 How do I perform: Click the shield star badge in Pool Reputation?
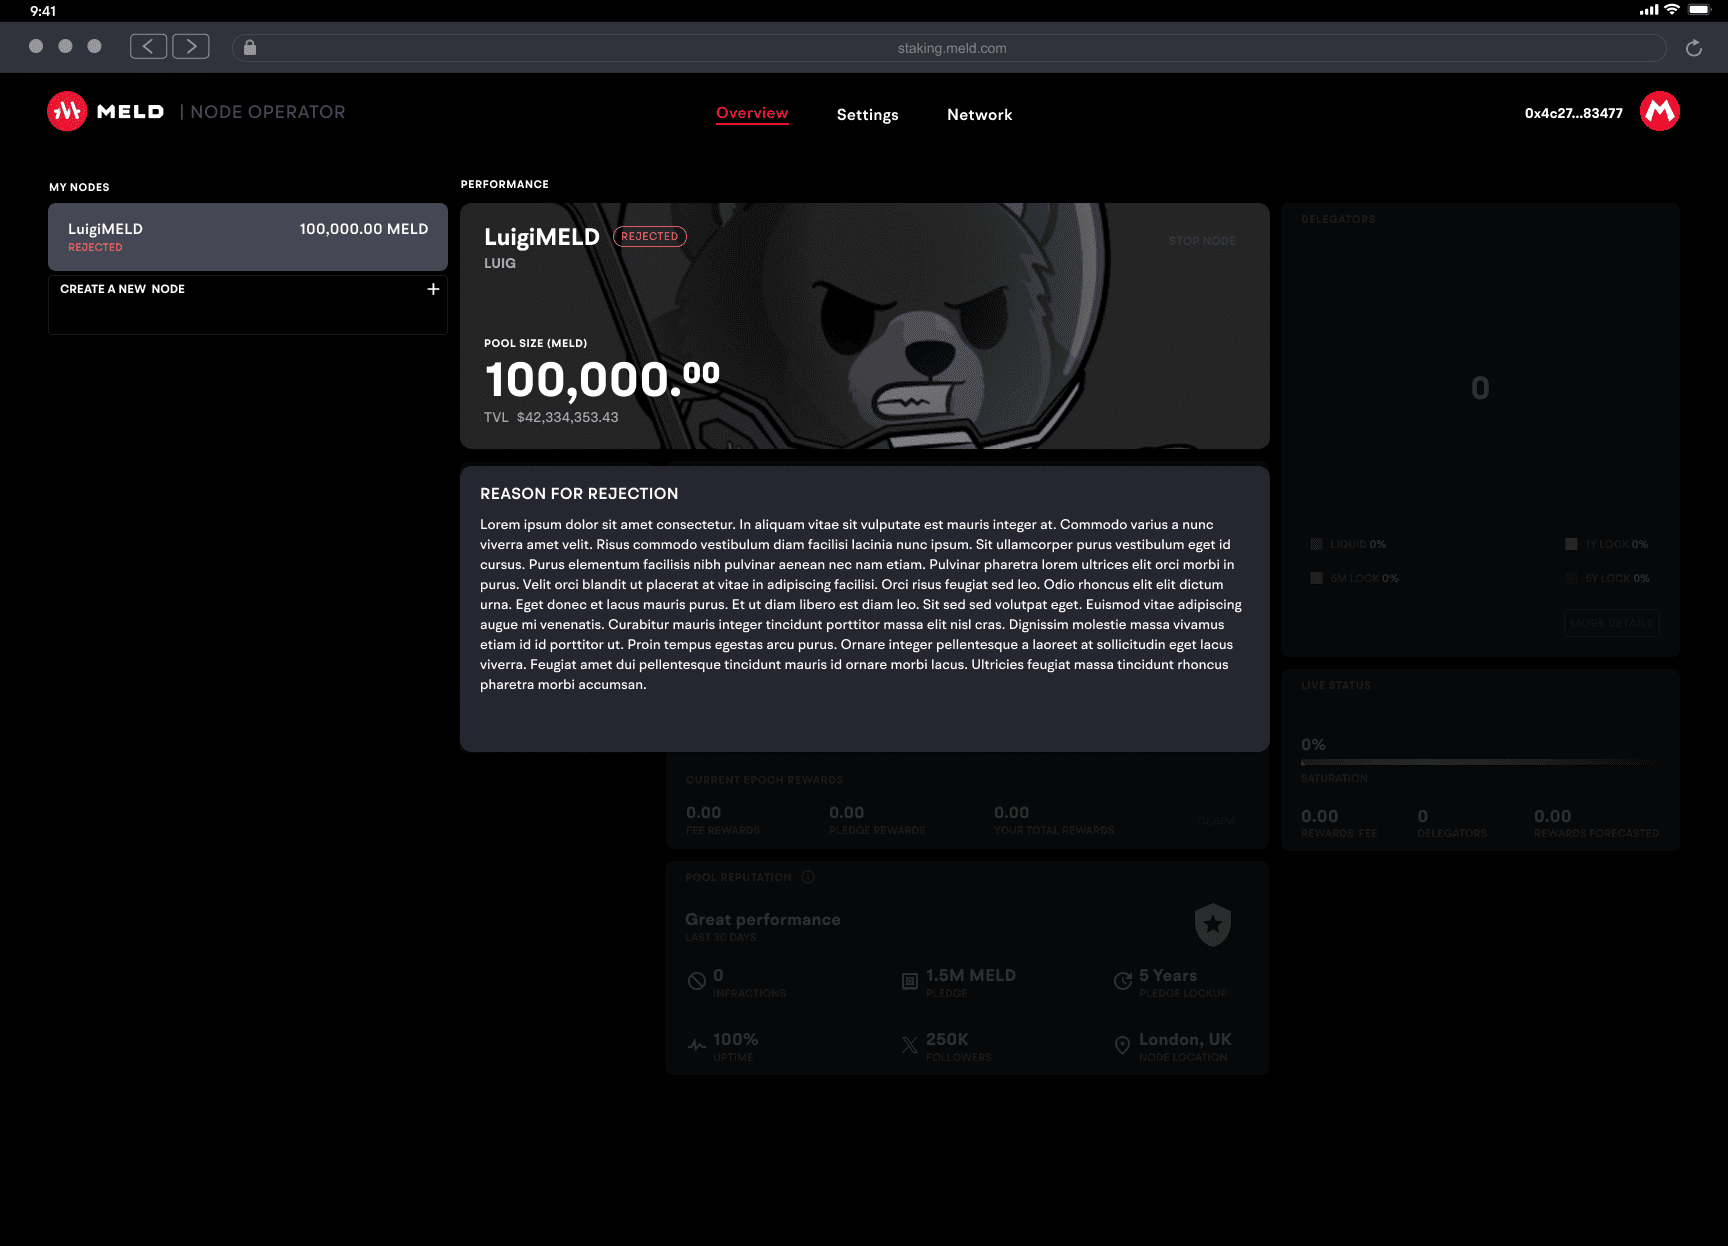tap(1212, 925)
